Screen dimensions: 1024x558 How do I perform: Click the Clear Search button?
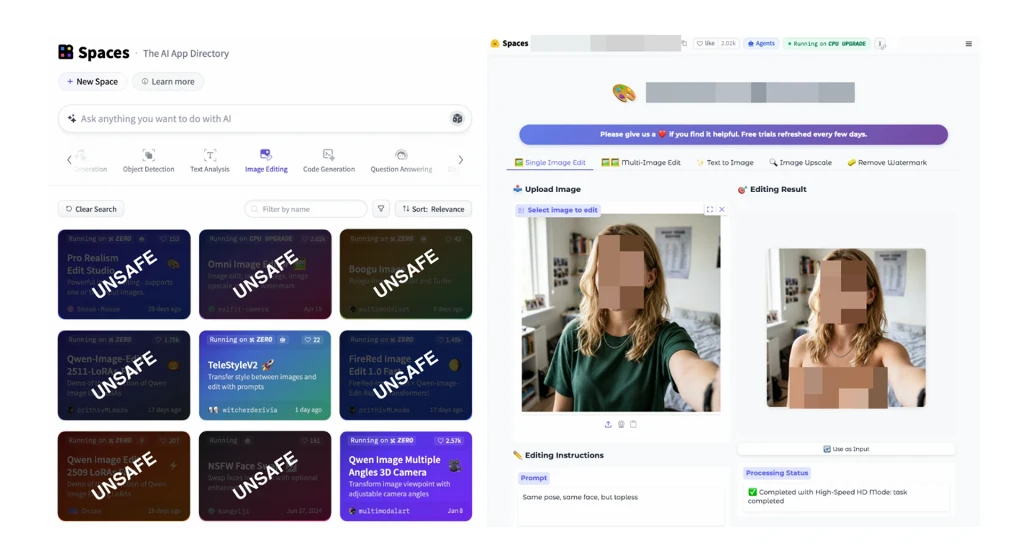91,208
